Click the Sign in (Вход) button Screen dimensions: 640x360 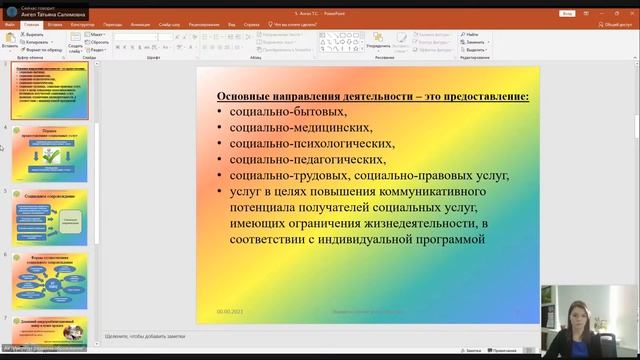567,13
